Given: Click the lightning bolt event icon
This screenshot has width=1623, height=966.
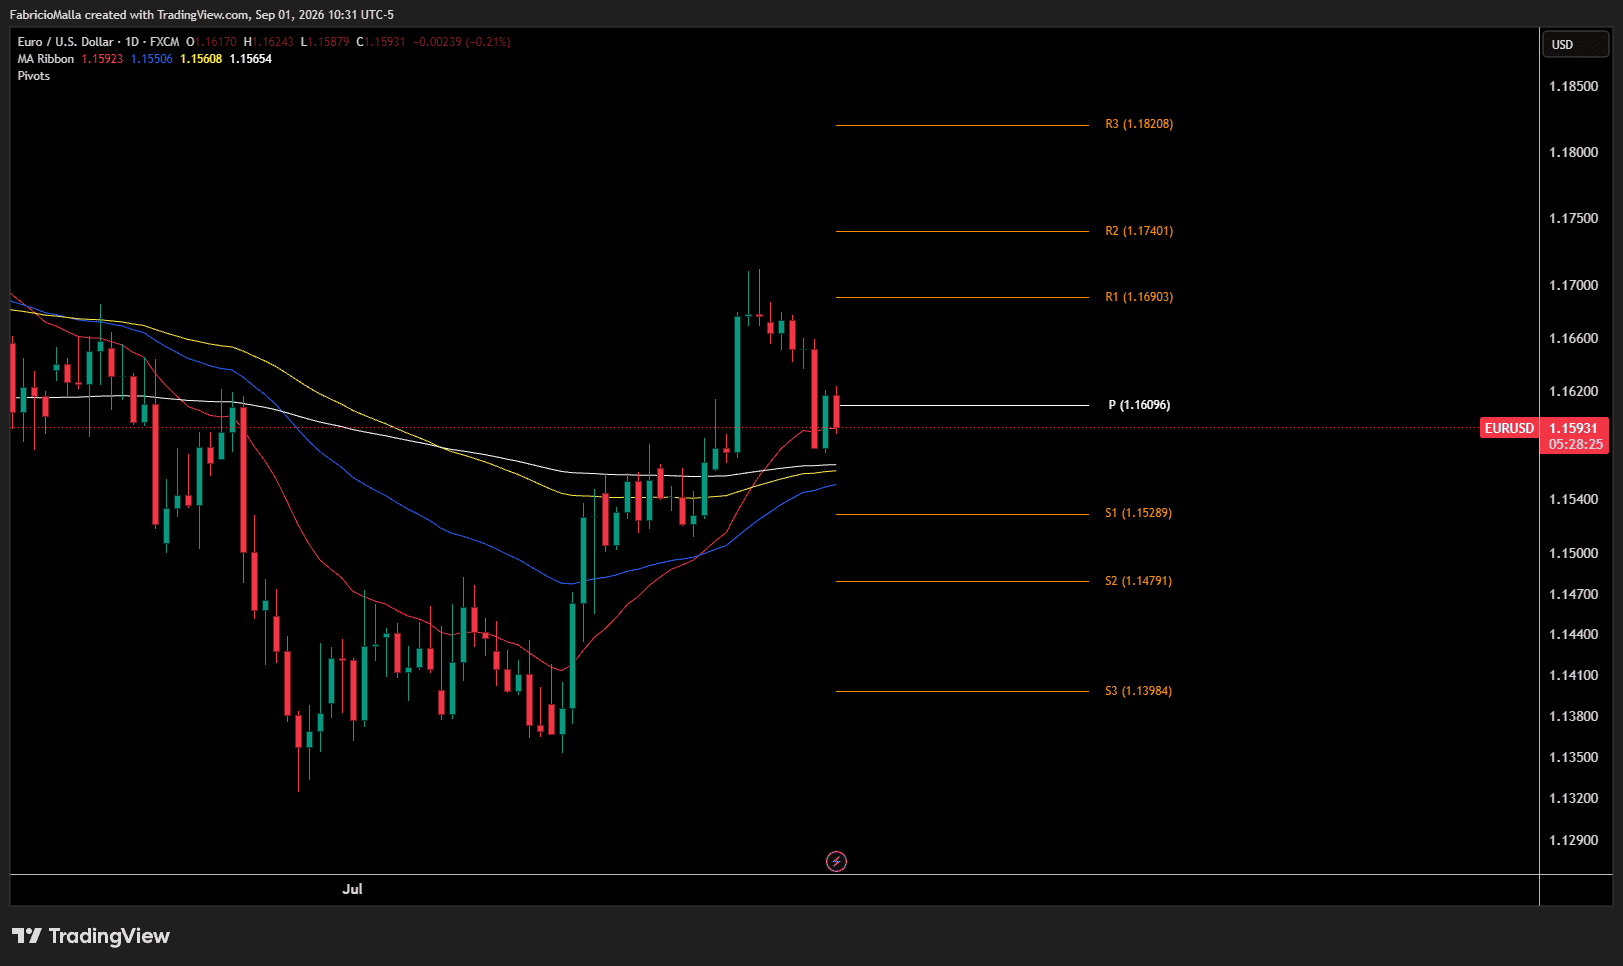Looking at the screenshot, I should 836,861.
